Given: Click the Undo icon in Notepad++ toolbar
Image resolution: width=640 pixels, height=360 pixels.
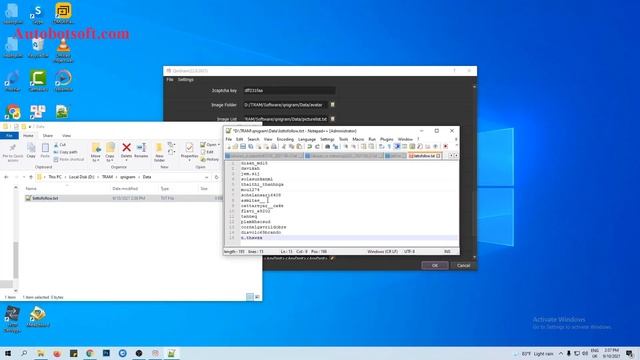Looking at the screenshot, I should (x=310, y=147).
